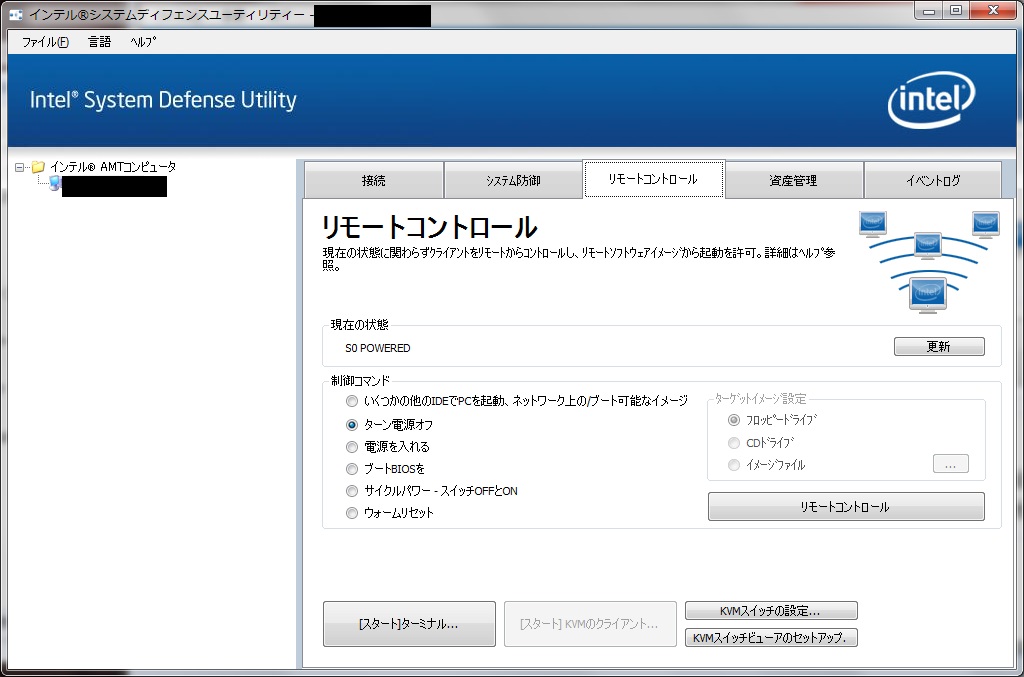Select the IDE redirect boot image option
This screenshot has width=1024, height=677.
[351, 401]
